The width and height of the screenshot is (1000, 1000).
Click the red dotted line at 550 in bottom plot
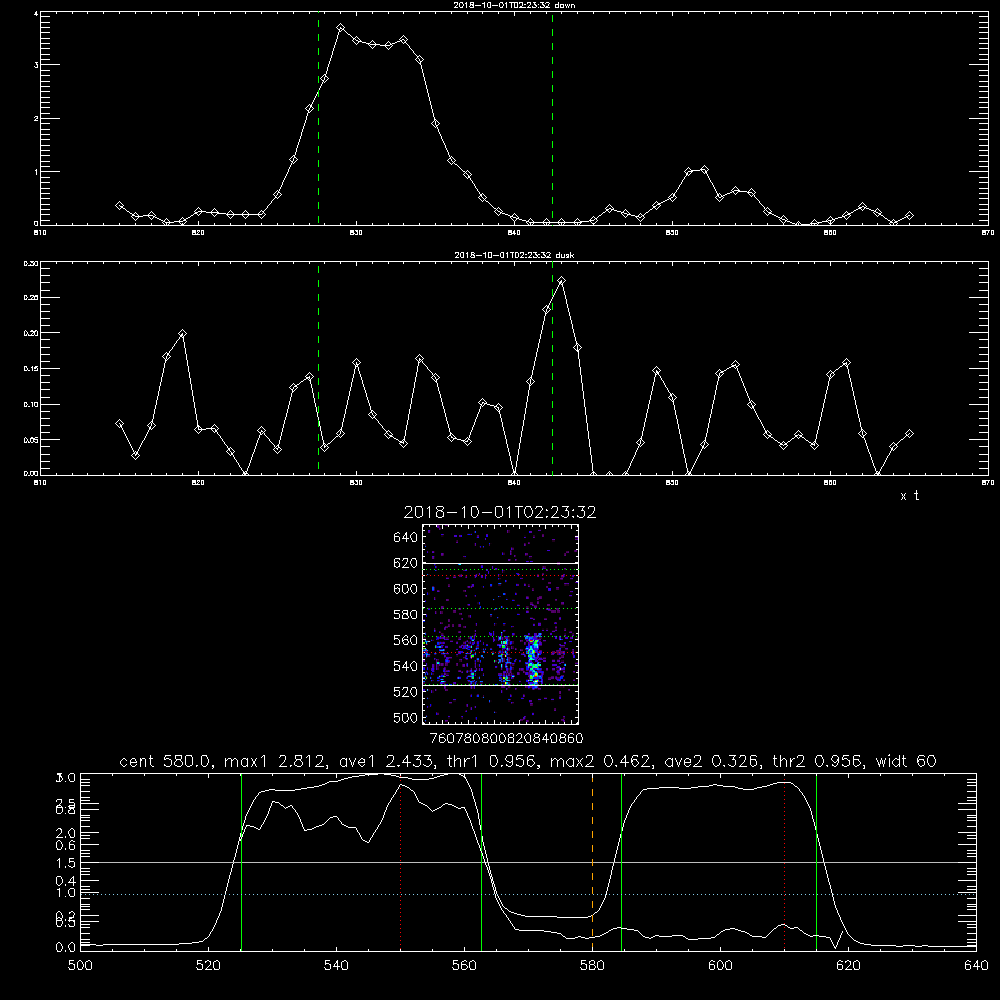pyautogui.click(x=401, y=861)
